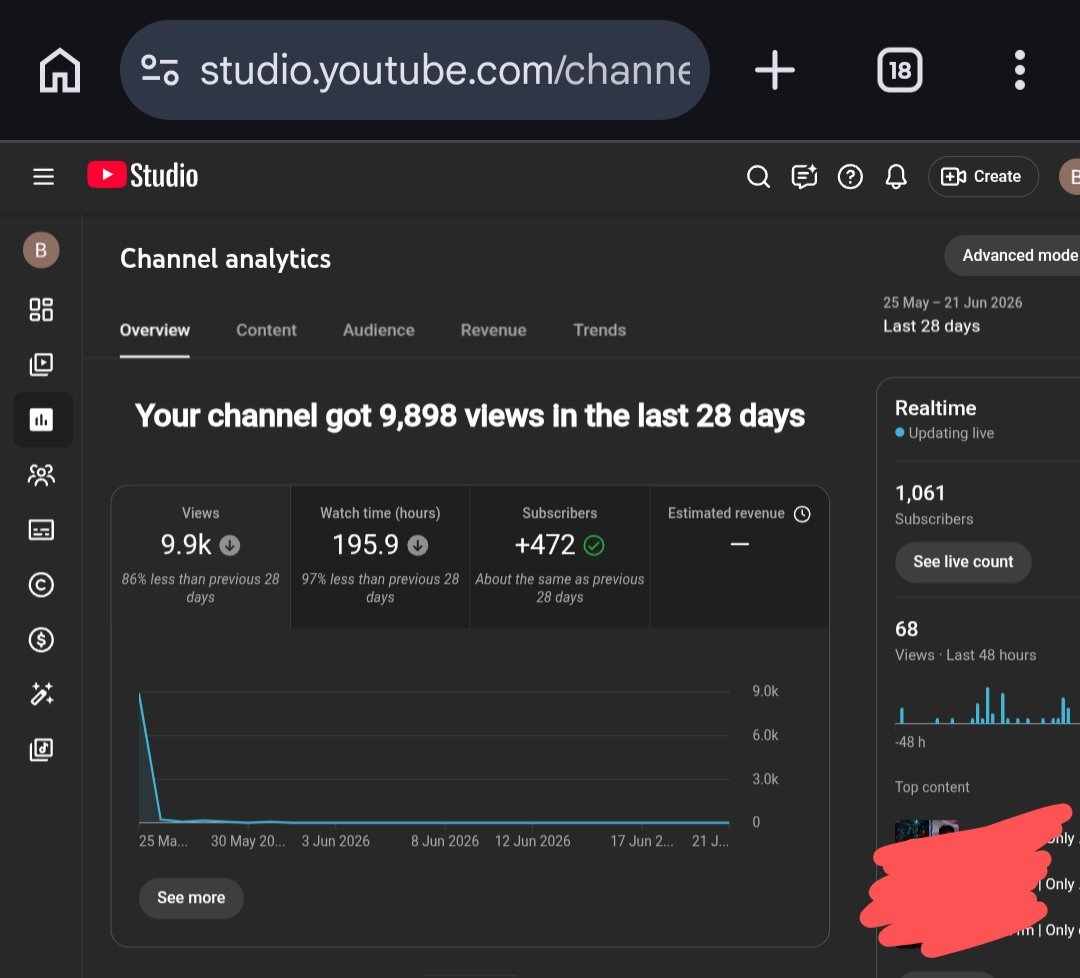Click the realtime 48 hours bar chart
The image size is (1080, 978).
coord(986,705)
